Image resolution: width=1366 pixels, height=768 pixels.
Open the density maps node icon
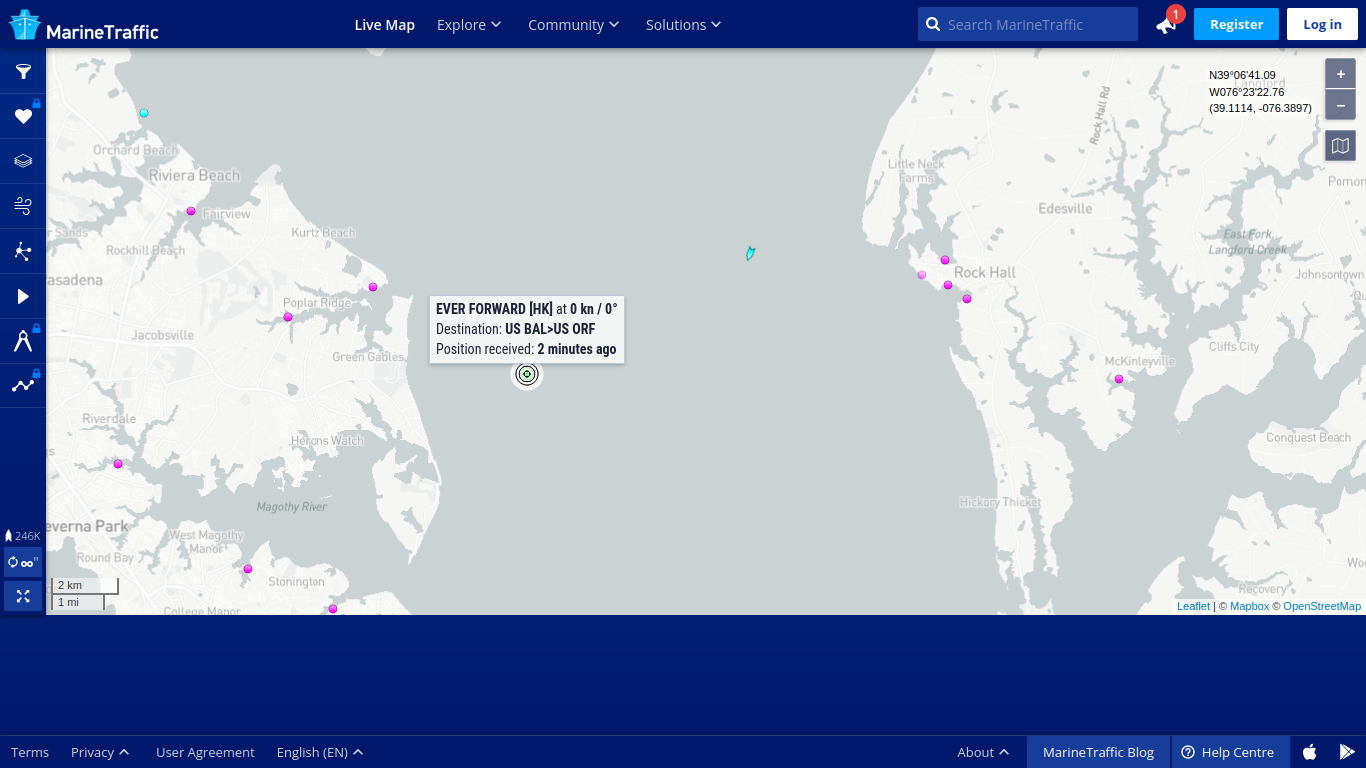pyautogui.click(x=23, y=251)
